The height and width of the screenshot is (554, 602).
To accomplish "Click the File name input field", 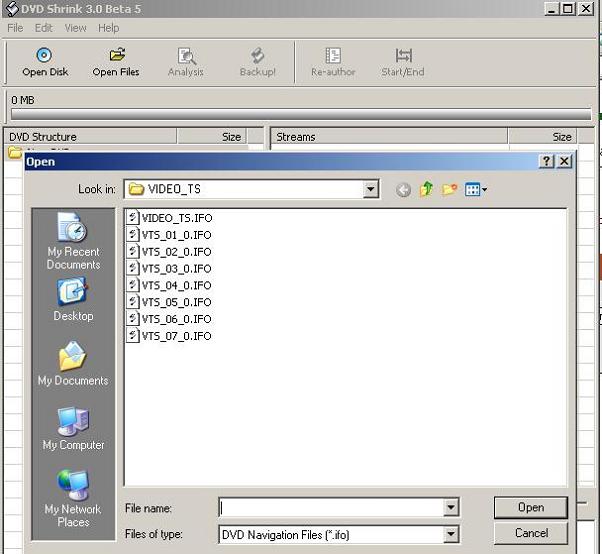I will [331, 508].
